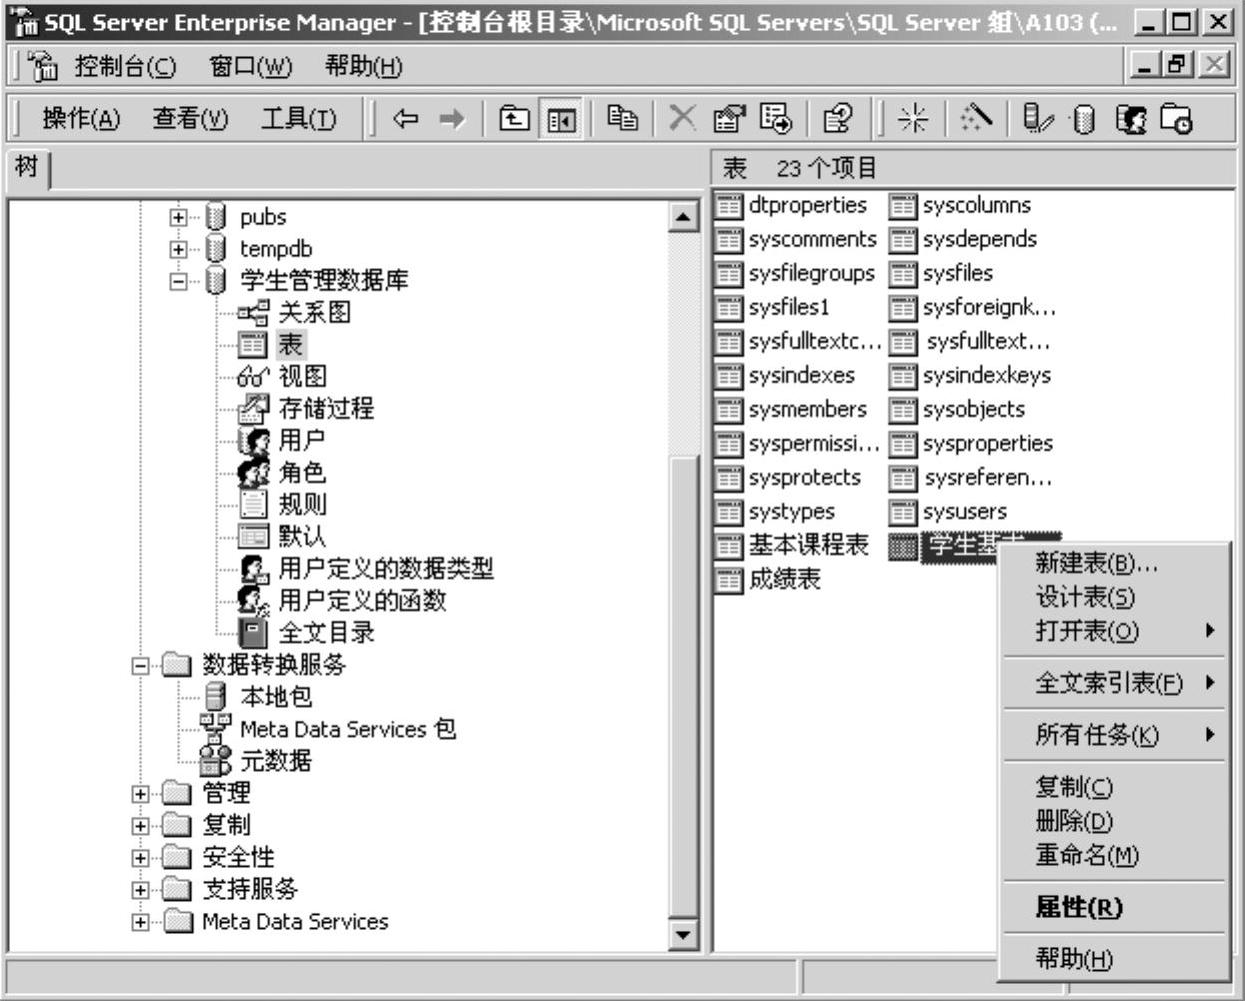Choose 删除(D) from context menu
Screen dimensions: 1245x1001
pos(1114,821)
